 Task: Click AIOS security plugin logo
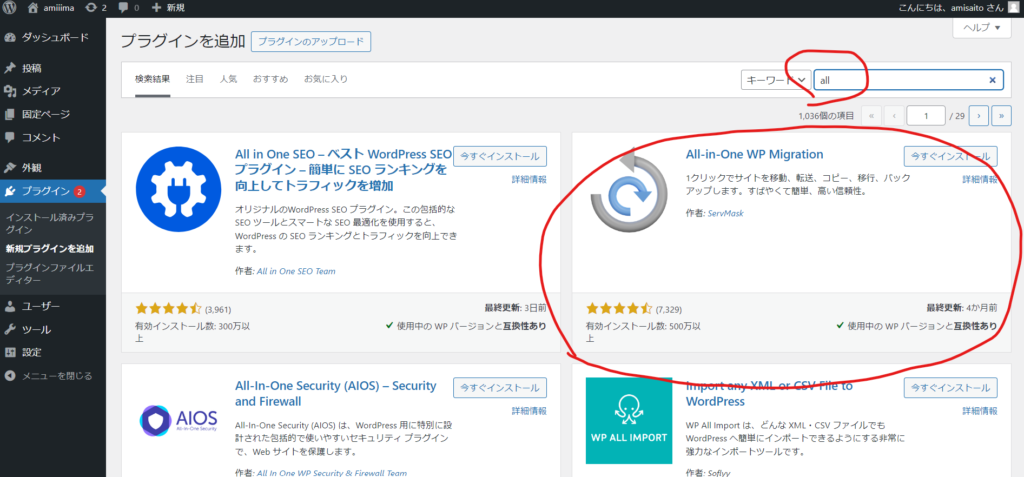pos(178,421)
